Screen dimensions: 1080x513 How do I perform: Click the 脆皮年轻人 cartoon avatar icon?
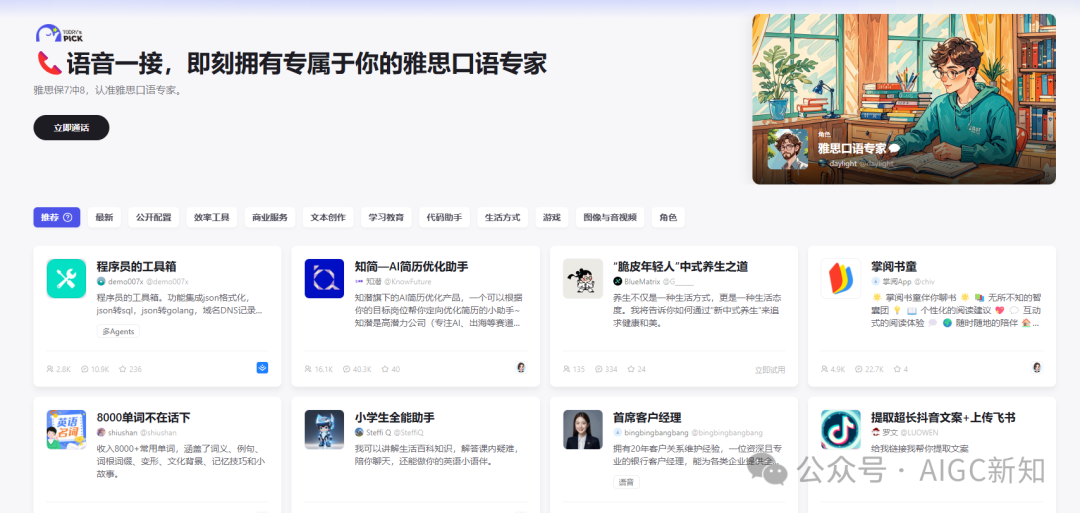(583, 278)
